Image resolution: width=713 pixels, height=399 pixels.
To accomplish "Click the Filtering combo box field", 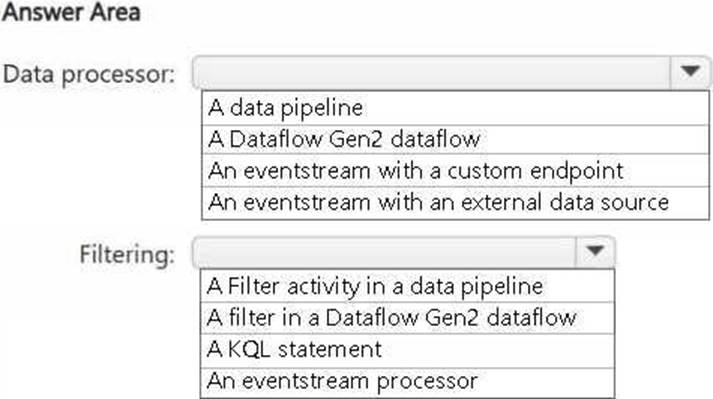I will [404, 251].
